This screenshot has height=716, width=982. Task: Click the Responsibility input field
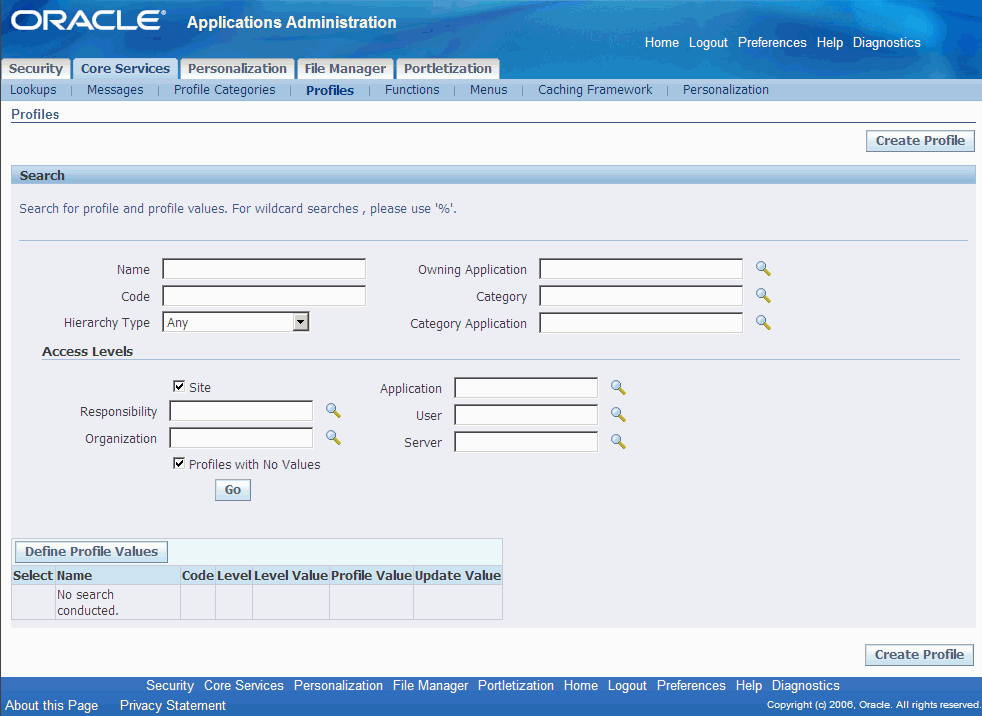click(241, 411)
